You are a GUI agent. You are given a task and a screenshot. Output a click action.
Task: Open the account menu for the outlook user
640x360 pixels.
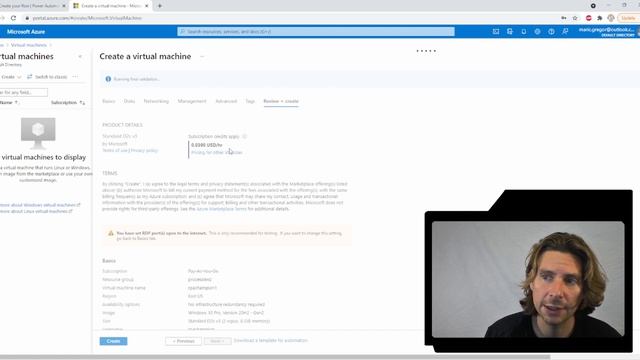[608, 31]
